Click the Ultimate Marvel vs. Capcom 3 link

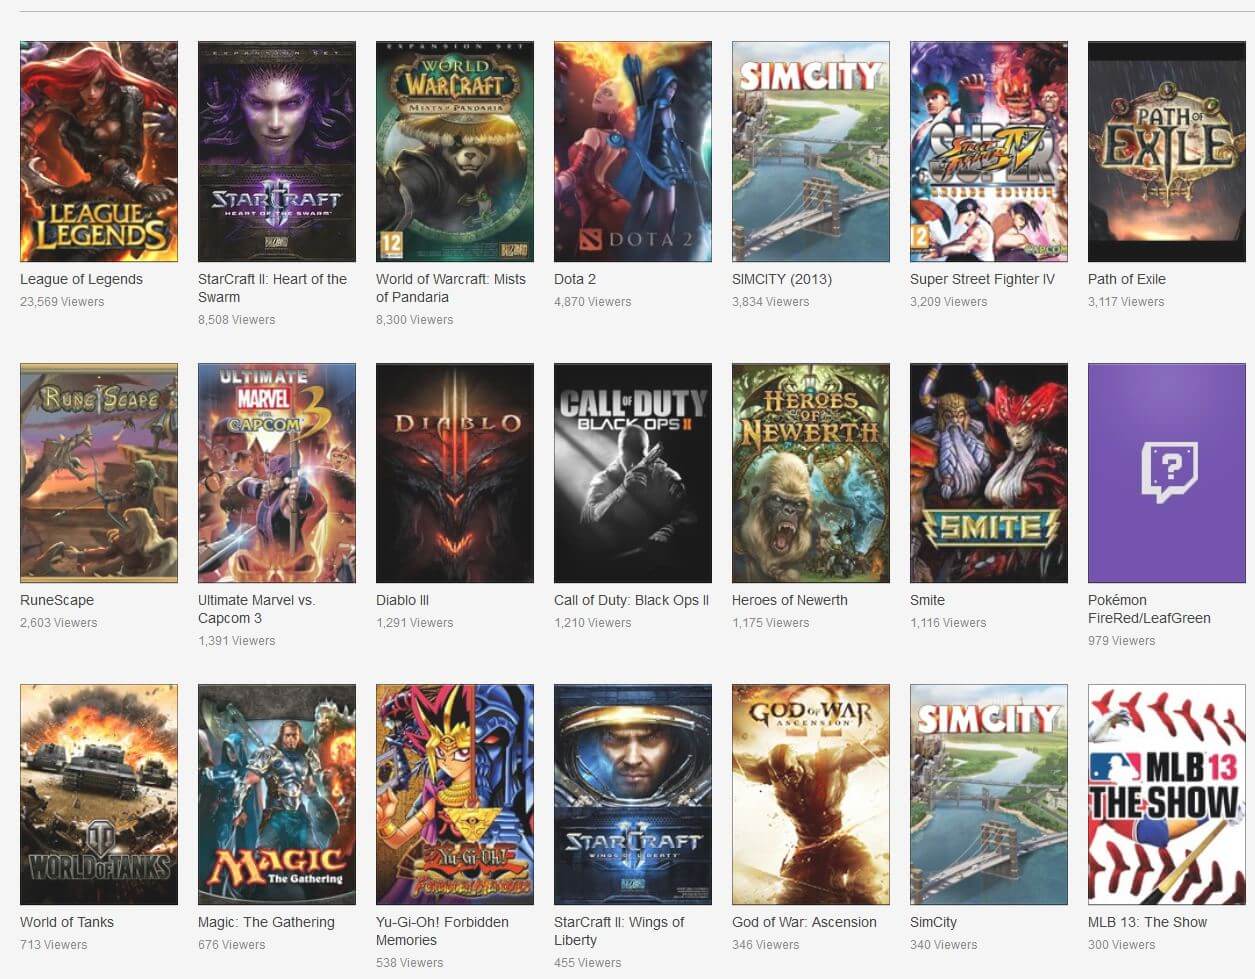point(255,610)
